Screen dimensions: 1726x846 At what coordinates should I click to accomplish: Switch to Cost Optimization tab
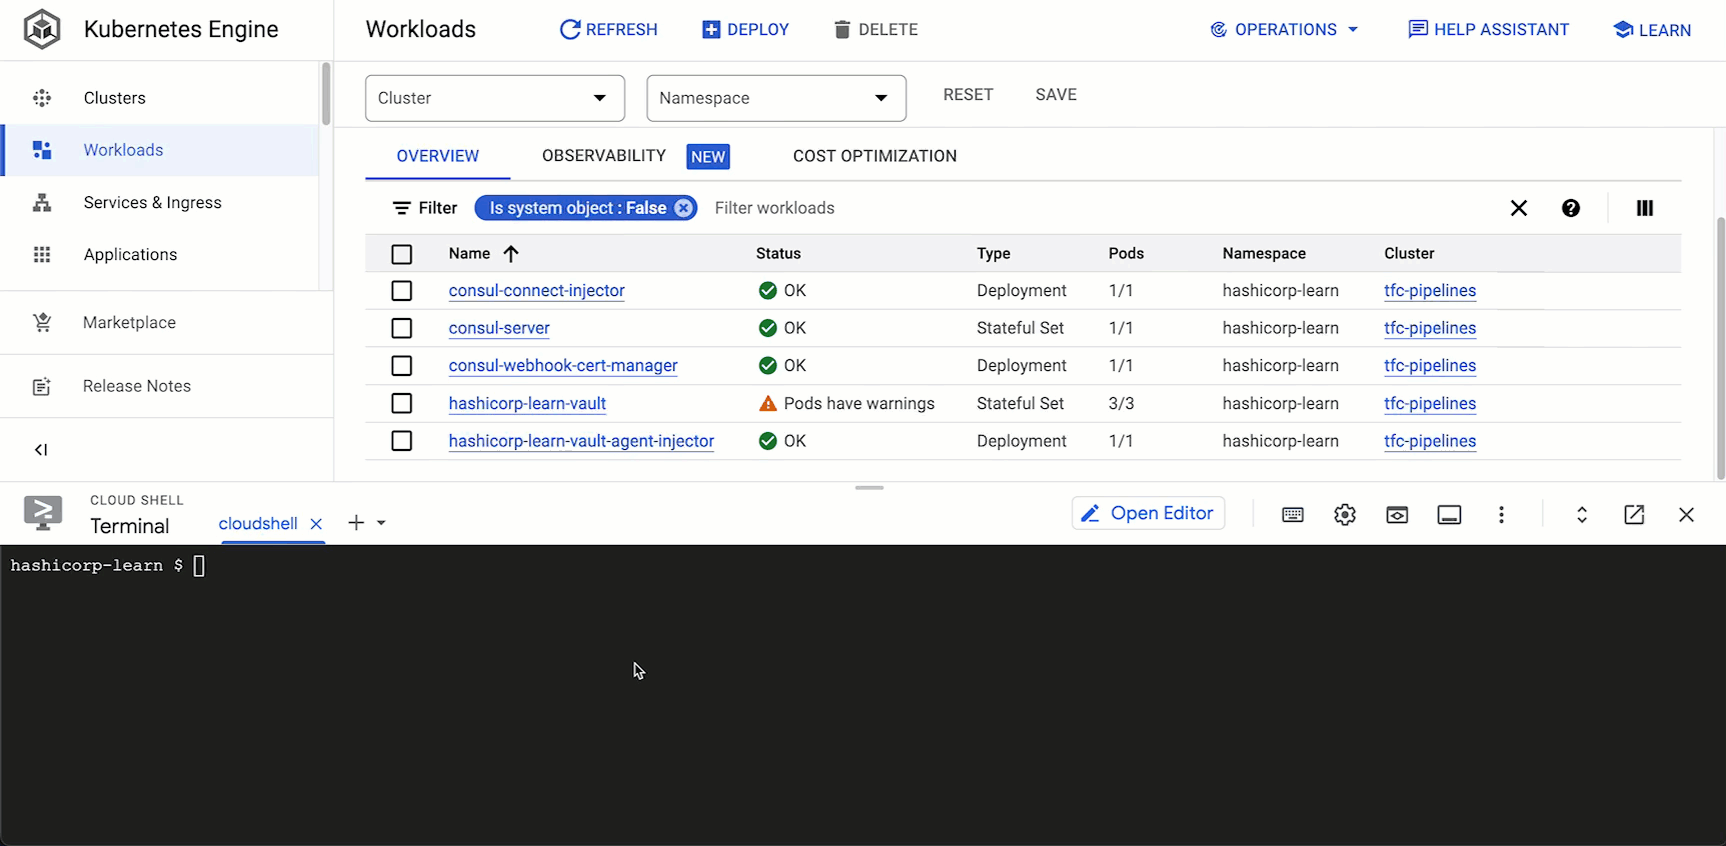(x=875, y=156)
